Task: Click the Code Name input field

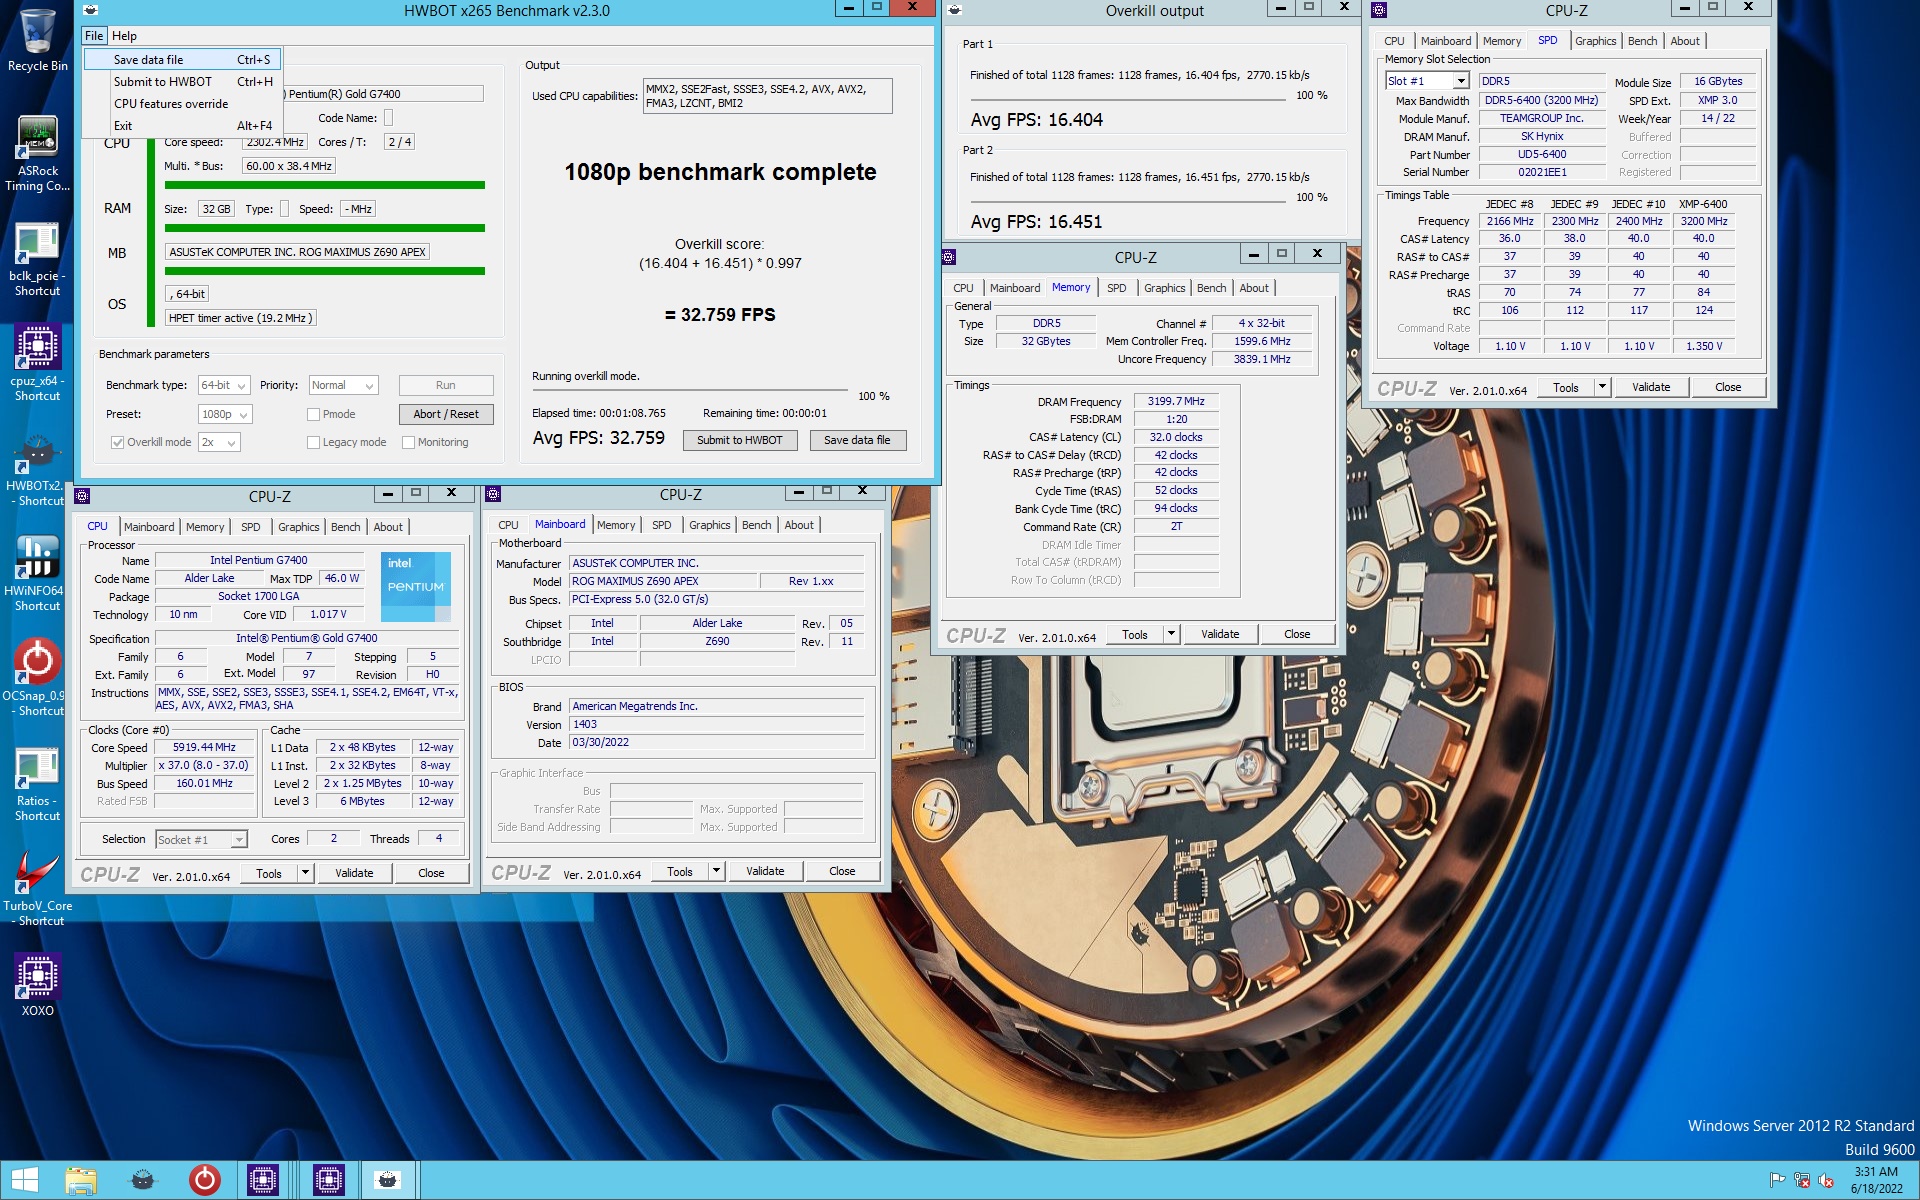Action: 389,118
